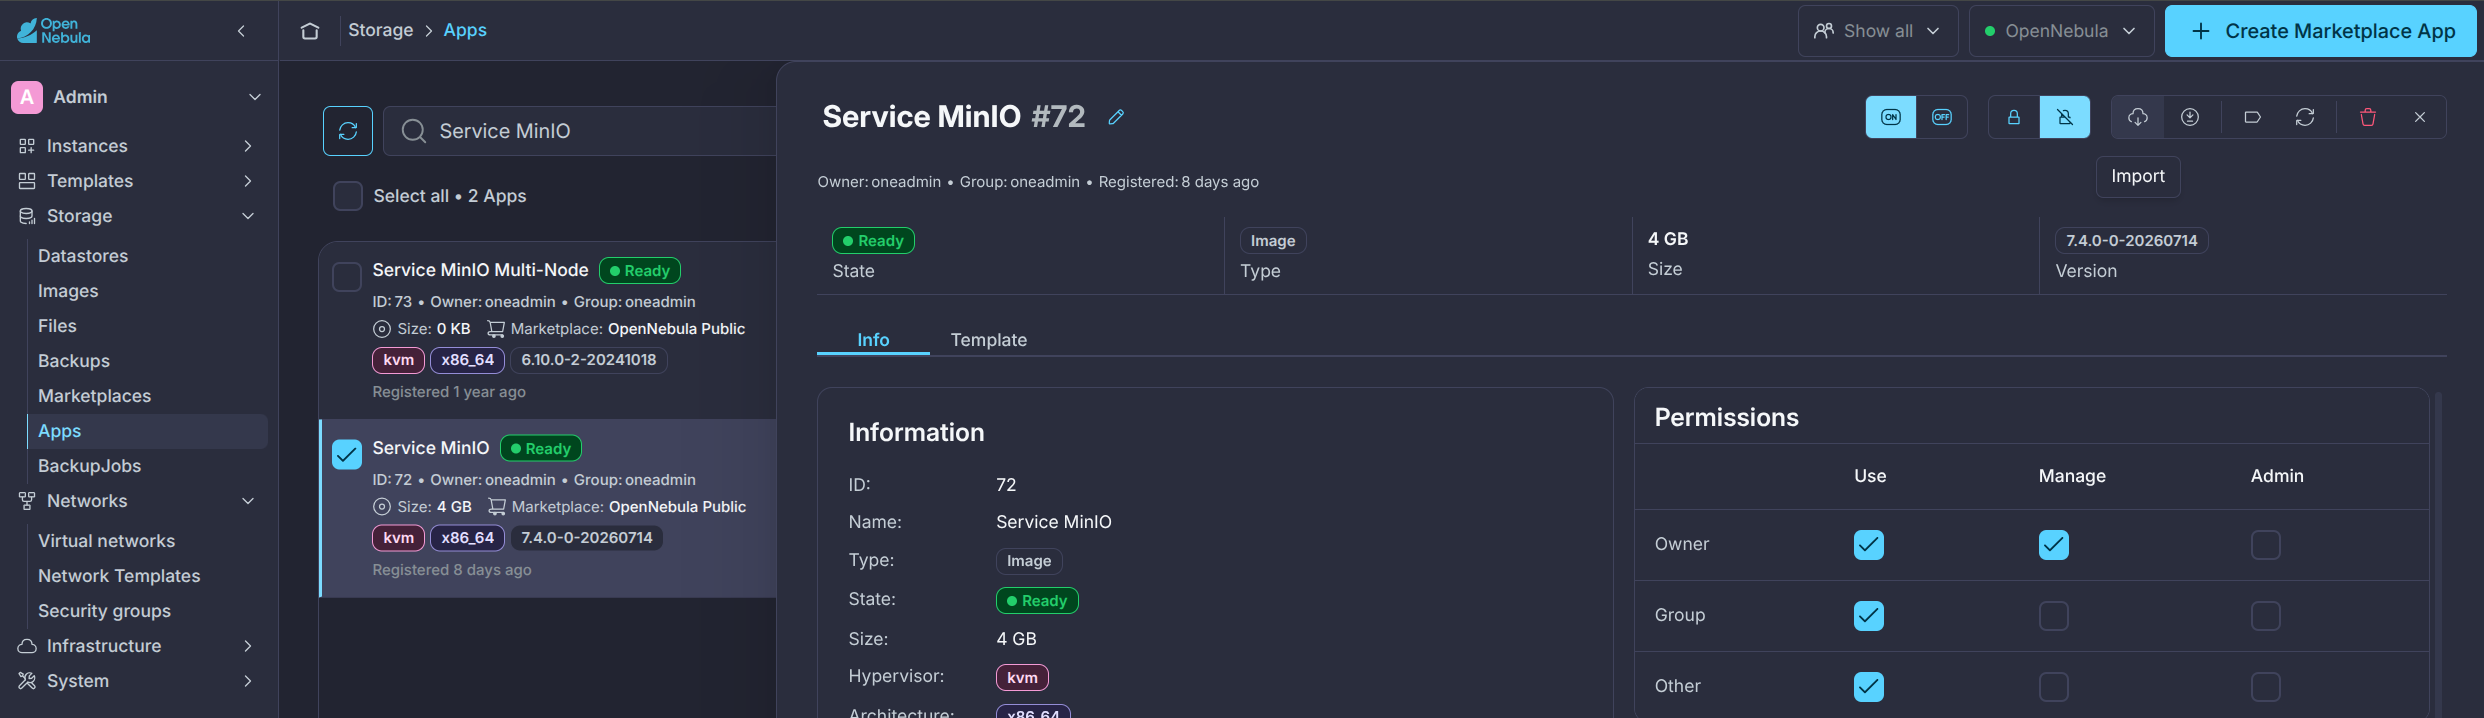The width and height of the screenshot is (2484, 718).
Task: Download the app with circled arrow icon
Action: (2190, 117)
